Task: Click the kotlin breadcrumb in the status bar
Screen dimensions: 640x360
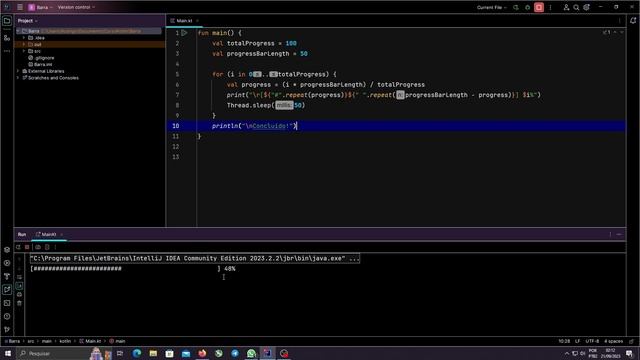Action: [65, 341]
